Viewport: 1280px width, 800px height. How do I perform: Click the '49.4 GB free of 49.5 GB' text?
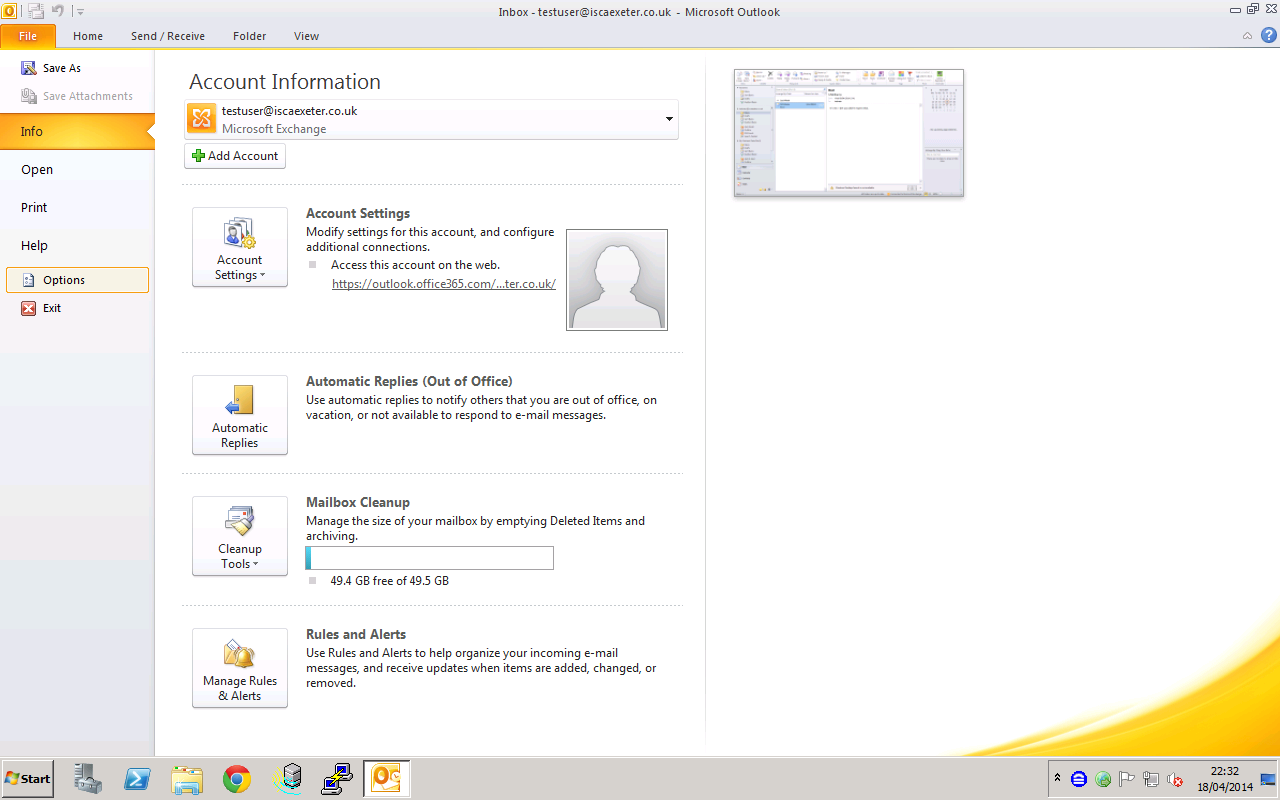coord(389,581)
